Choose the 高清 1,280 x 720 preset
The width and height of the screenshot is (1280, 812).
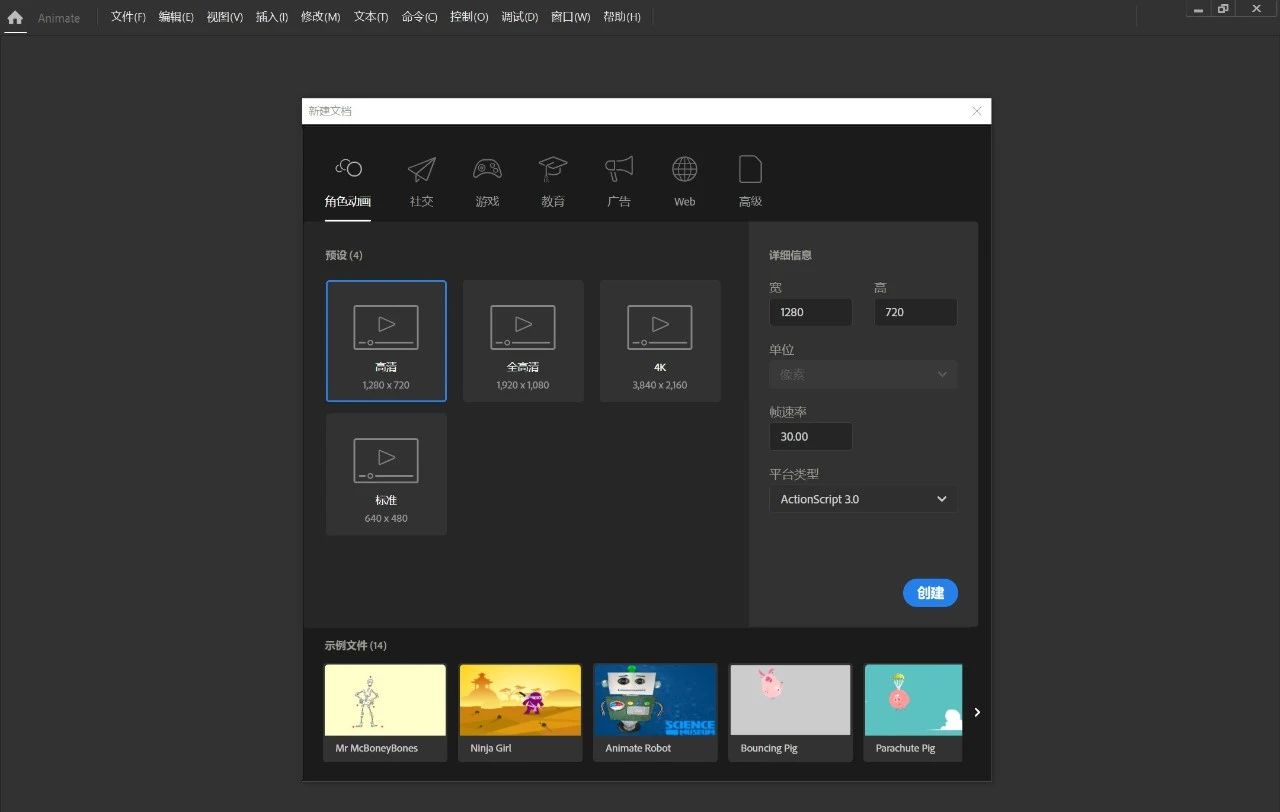click(x=386, y=341)
